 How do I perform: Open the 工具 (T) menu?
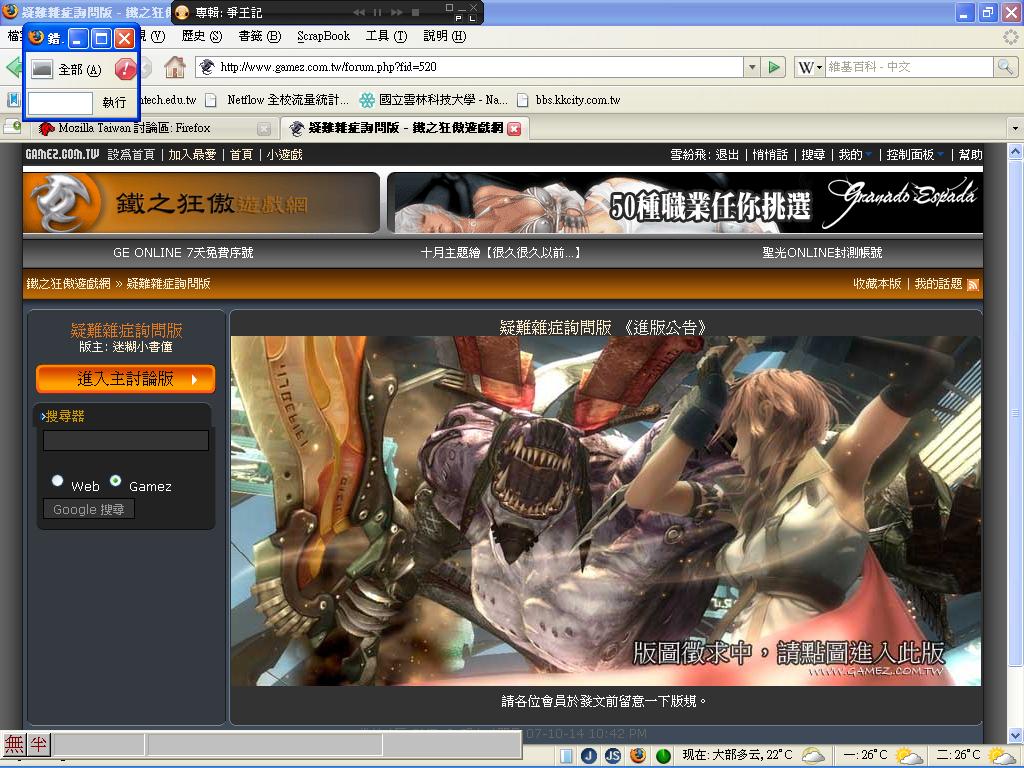pyautogui.click(x=386, y=36)
